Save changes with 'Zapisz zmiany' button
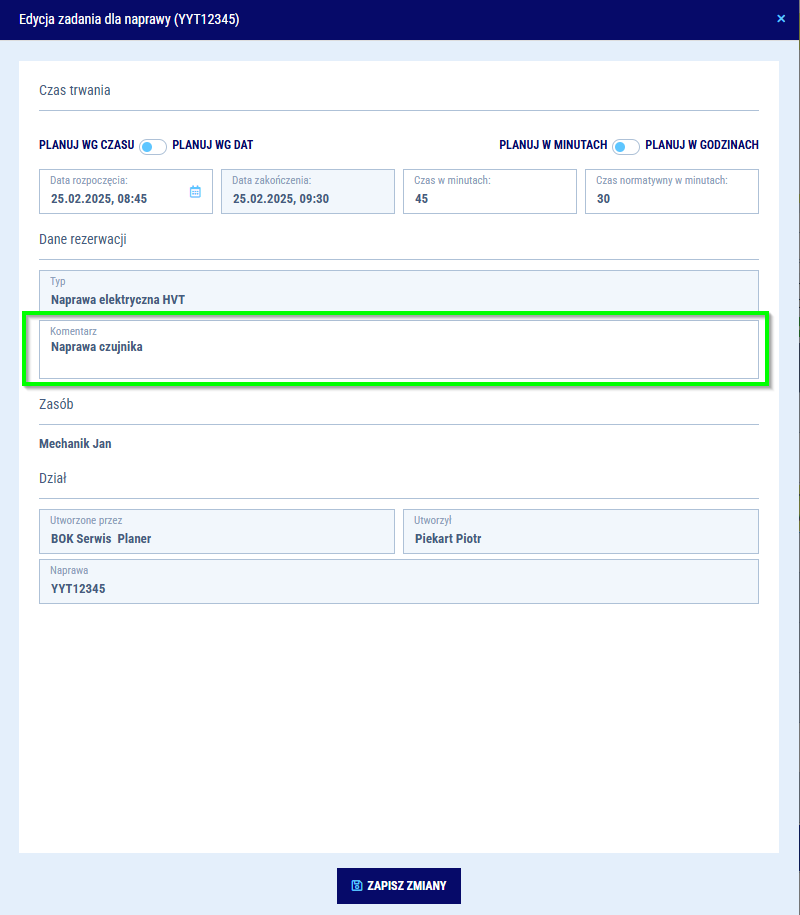The height and width of the screenshot is (915, 800). point(398,886)
